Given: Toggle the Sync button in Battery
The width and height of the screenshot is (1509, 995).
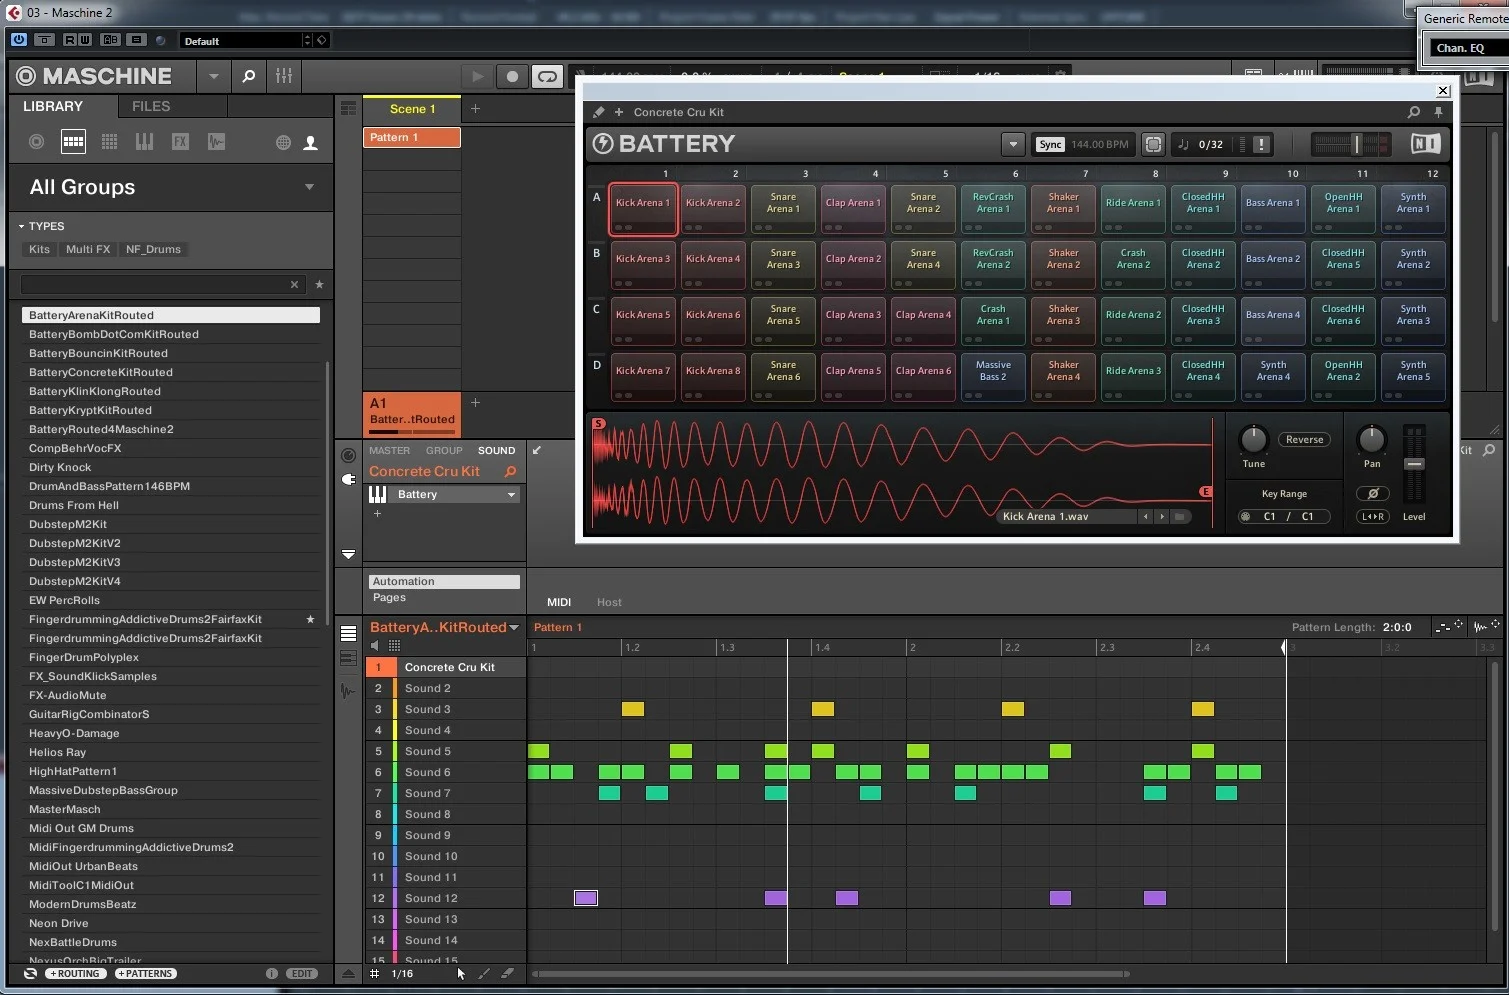Looking at the screenshot, I should [x=1050, y=144].
